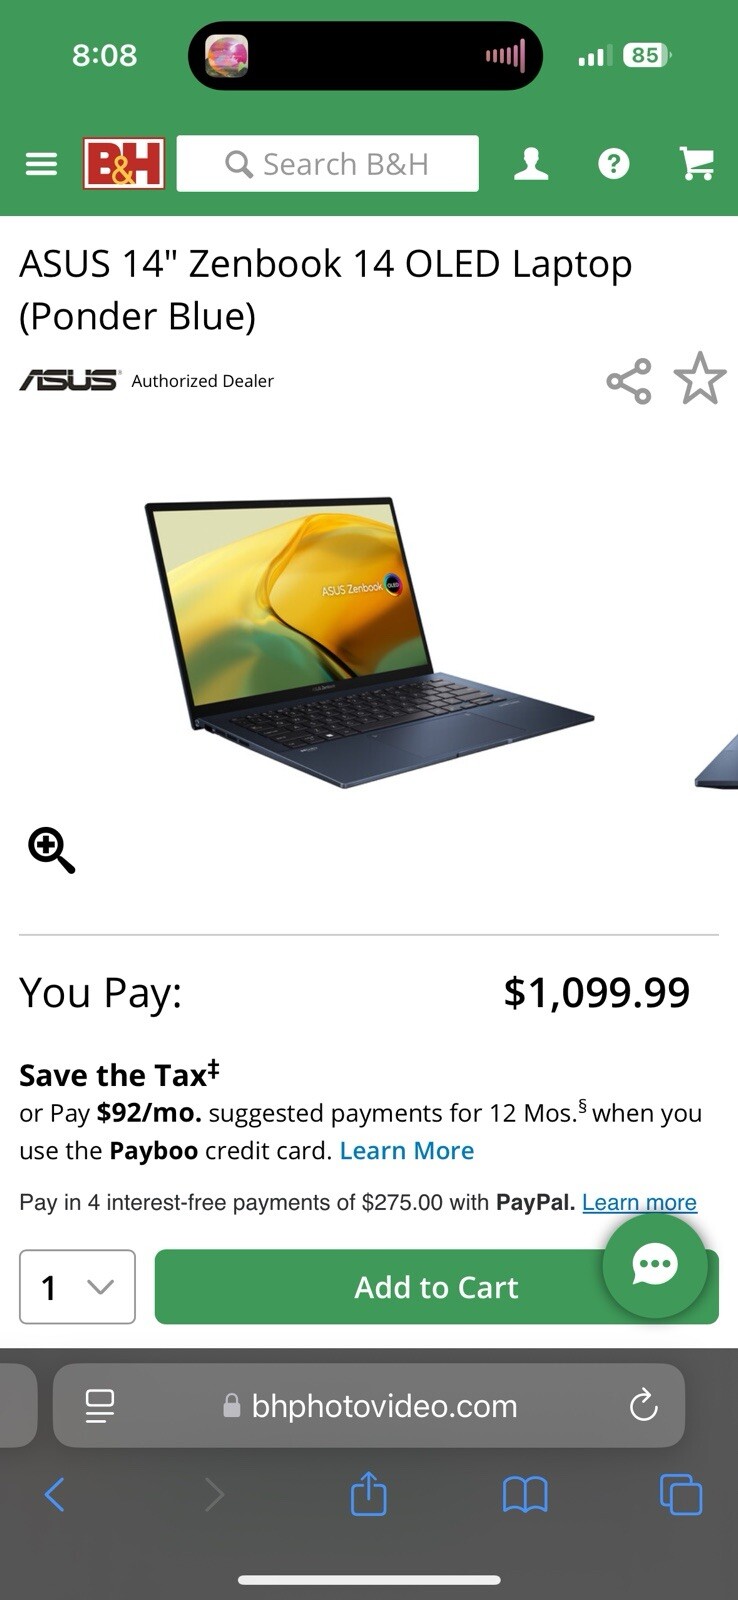
Task: Open the live chat bubble
Action: tap(655, 1265)
